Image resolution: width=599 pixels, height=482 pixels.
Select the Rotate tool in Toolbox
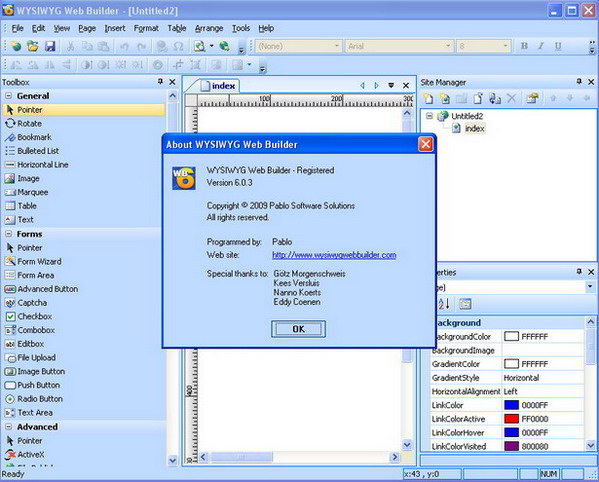(84, 123)
